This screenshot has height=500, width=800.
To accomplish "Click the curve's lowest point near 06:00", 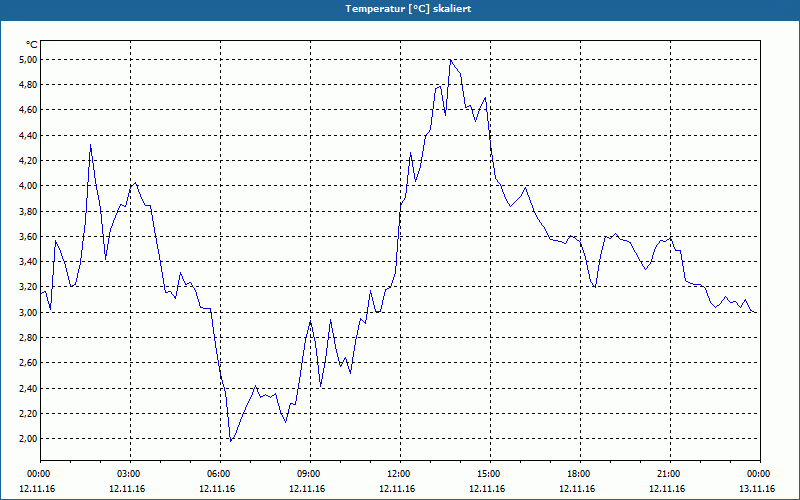I will pyautogui.click(x=231, y=441).
